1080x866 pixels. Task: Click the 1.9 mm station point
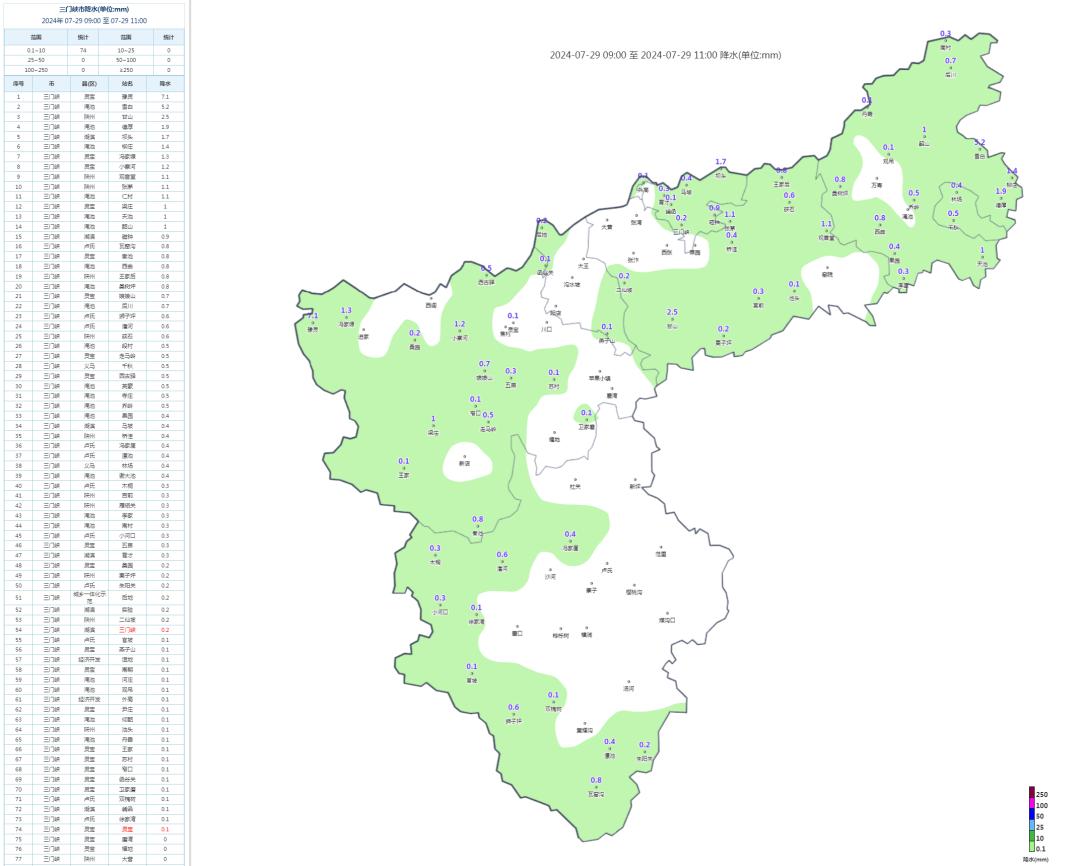click(1001, 198)
